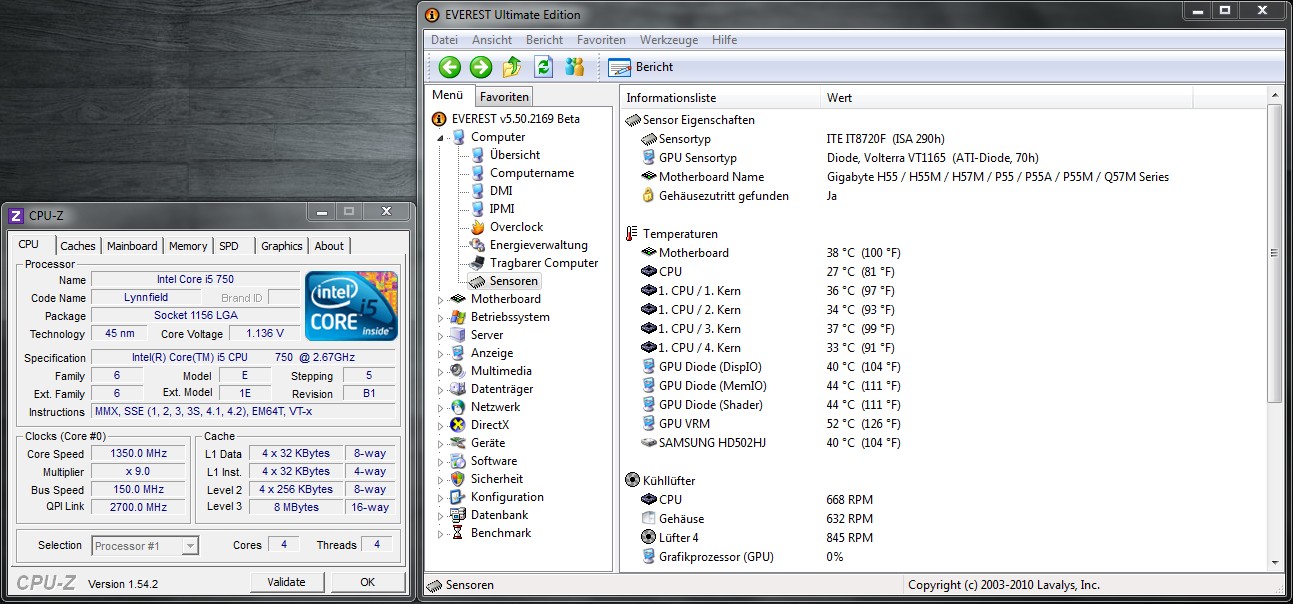The height and width of the screenshot is (604, 1293).
Task: Click the Kühllüfter fan section icon
Action: (632, 481)
